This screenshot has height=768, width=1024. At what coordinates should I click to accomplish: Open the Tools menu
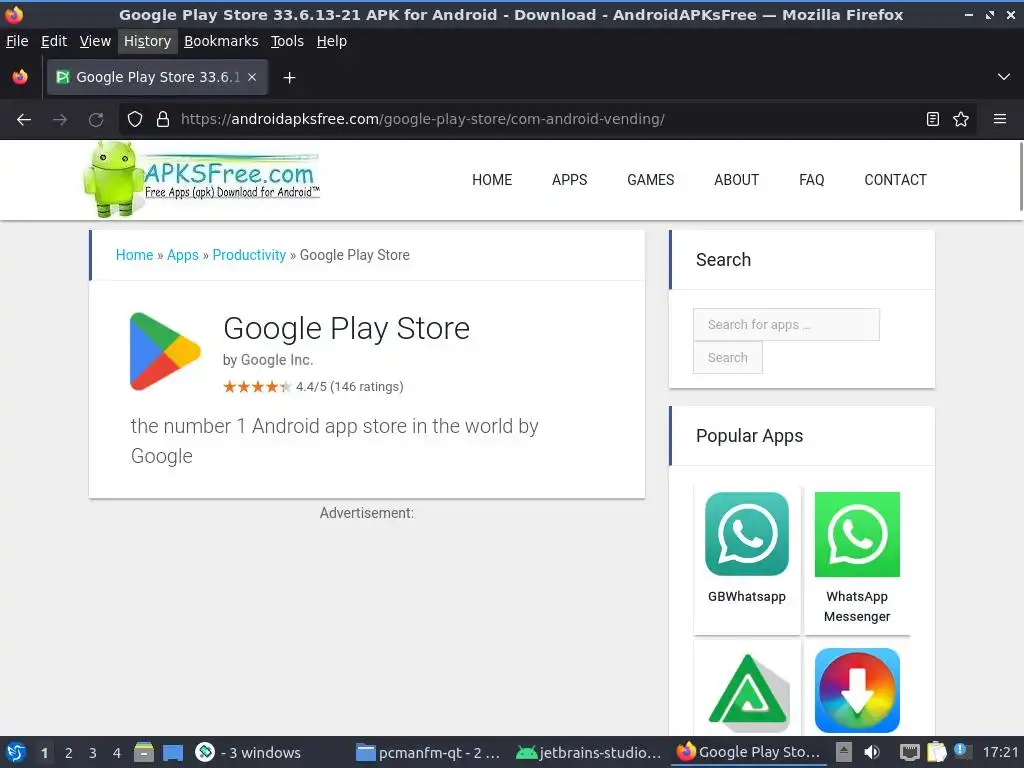coord(287,41)
